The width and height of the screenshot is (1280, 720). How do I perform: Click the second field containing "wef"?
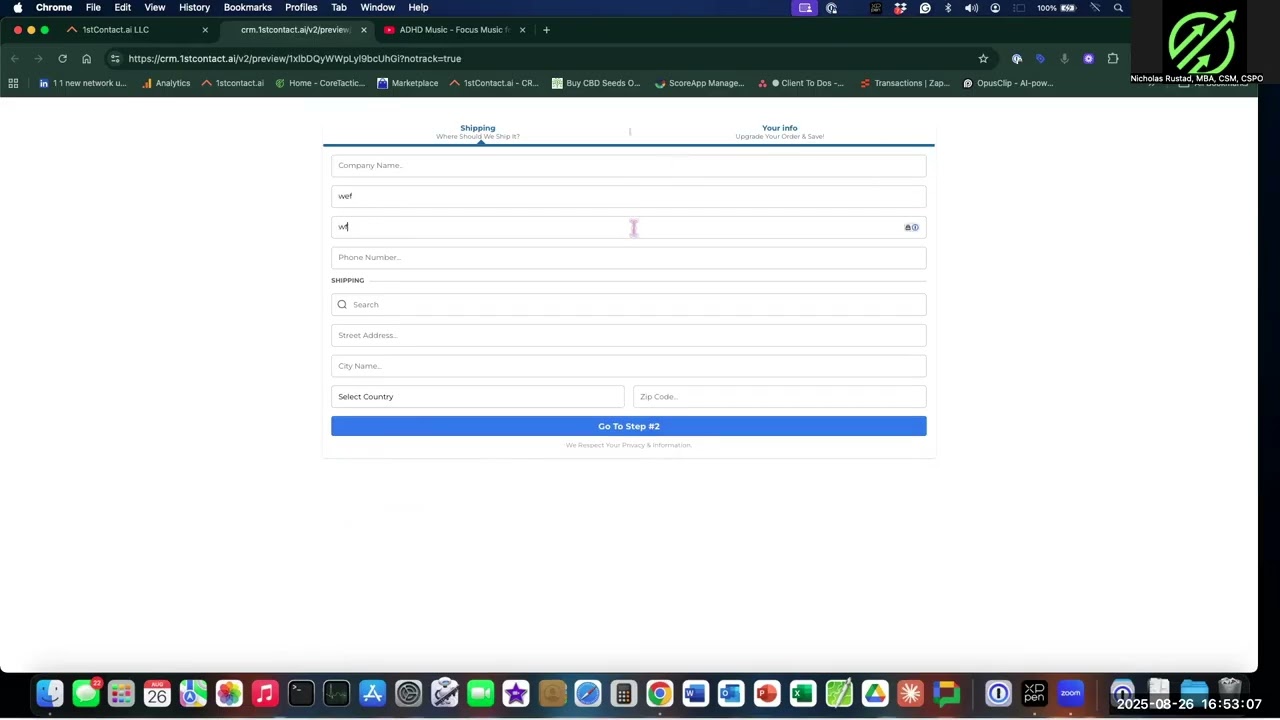pyautogui.click(x=629, y=196)
